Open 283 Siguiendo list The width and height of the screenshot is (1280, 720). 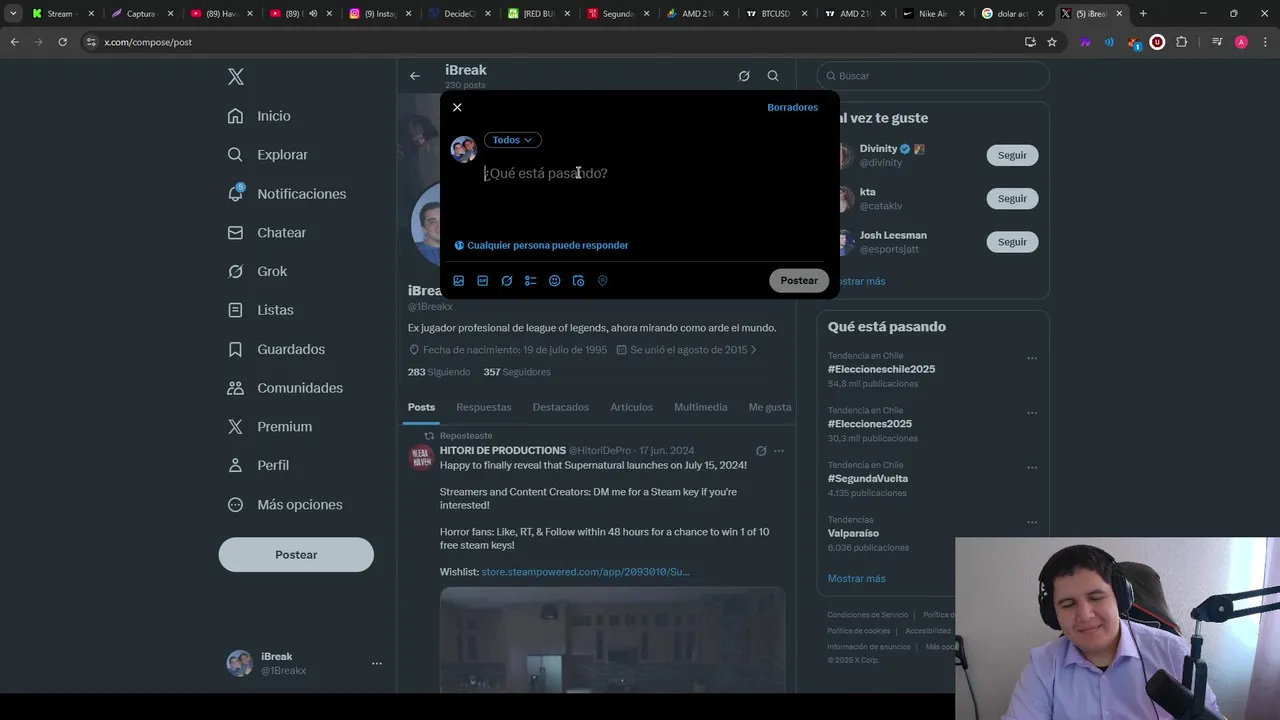438,372
